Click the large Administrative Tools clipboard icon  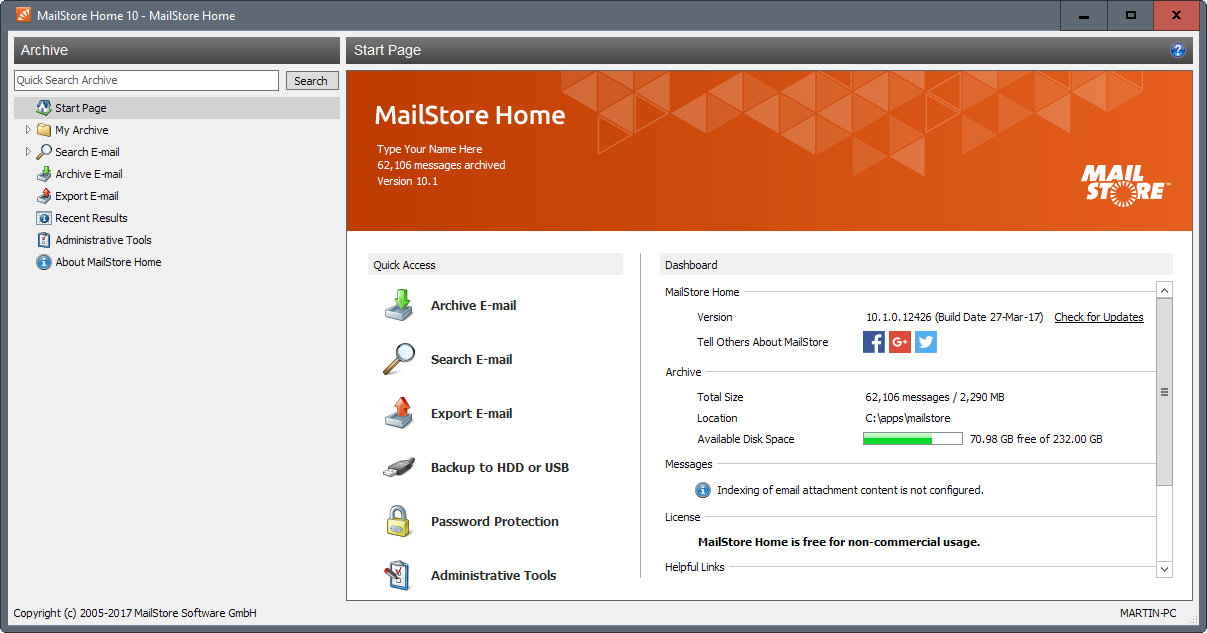(398, 575)
